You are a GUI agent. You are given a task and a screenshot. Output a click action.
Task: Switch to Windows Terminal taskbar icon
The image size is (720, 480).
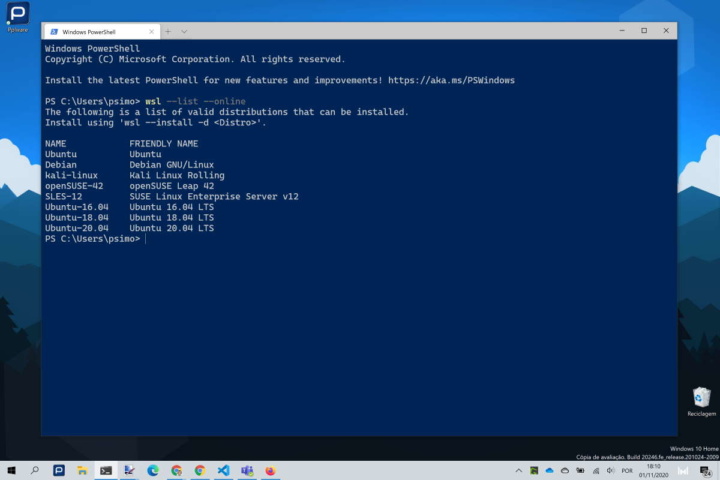coord(106,470)
